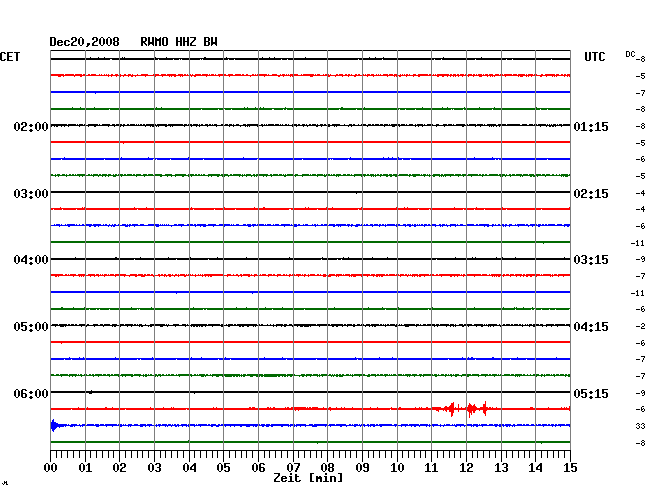Select the 02:00 CET time label
This screenshot has height=494, width=650.
tap(31, 126)
